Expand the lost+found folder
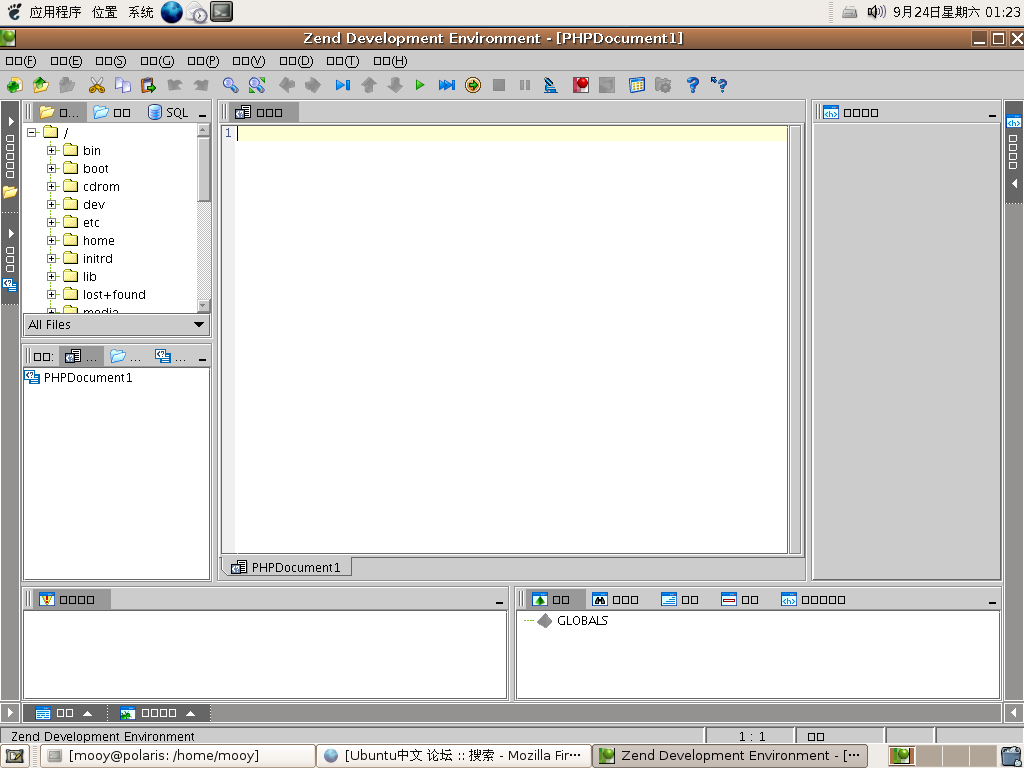The height and width of the screenshot is (768, 1024). [x=52, y=294]
